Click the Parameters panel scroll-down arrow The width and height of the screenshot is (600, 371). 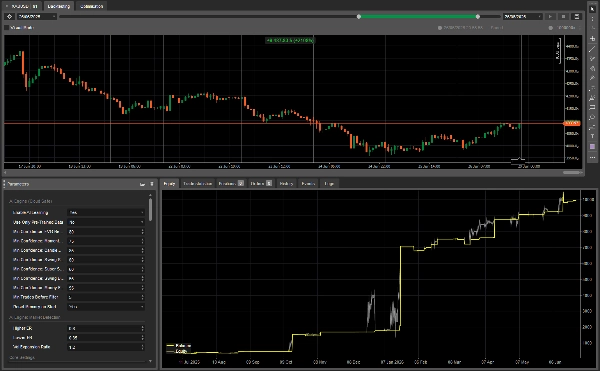pos(150,361)
